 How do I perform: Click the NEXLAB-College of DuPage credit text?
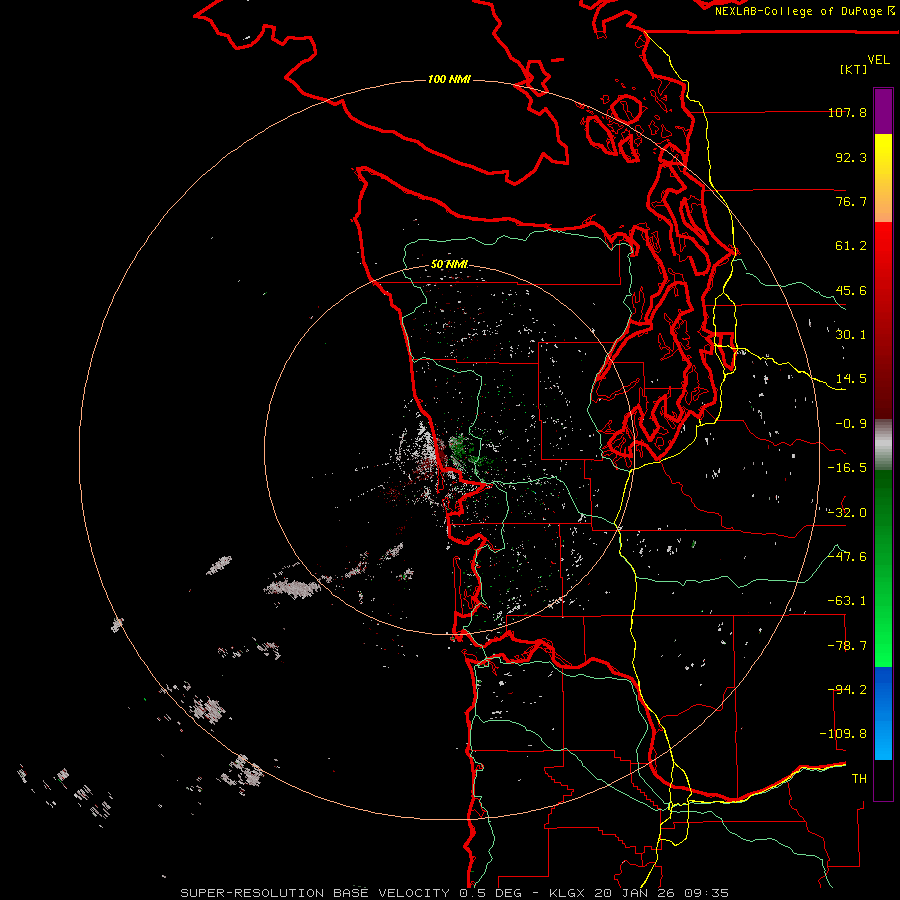coord(804,11)
